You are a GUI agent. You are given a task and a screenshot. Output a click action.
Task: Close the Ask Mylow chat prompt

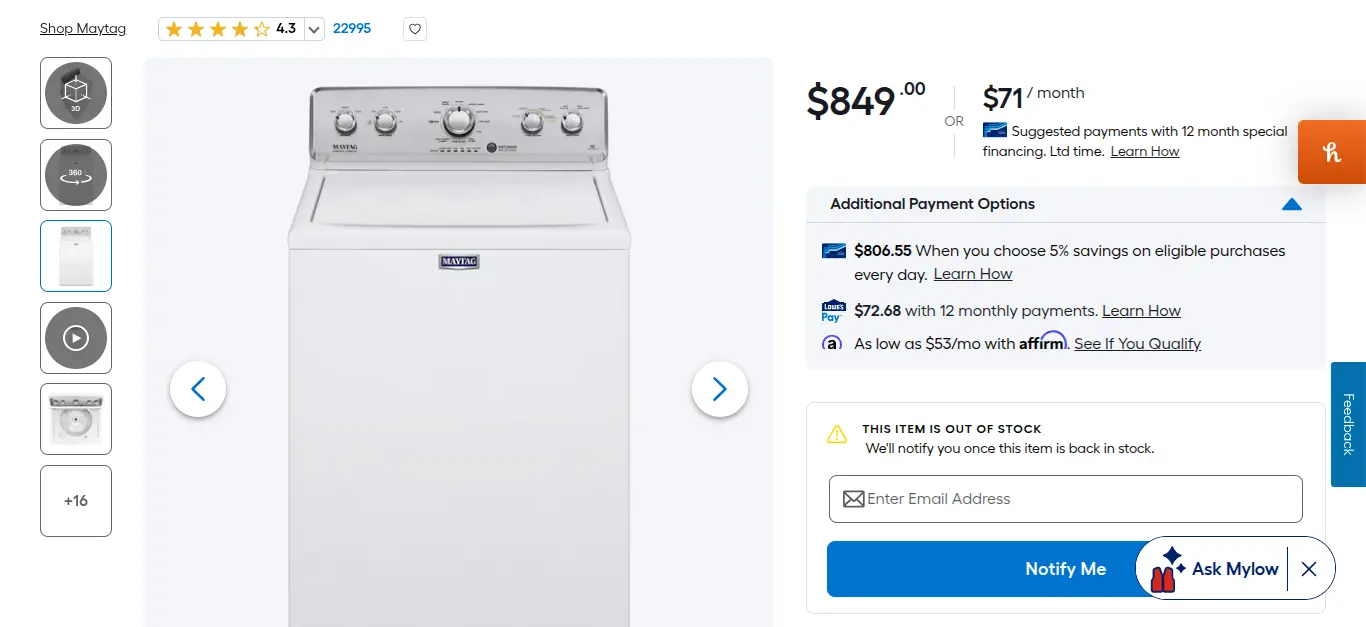coord(1309,569)
